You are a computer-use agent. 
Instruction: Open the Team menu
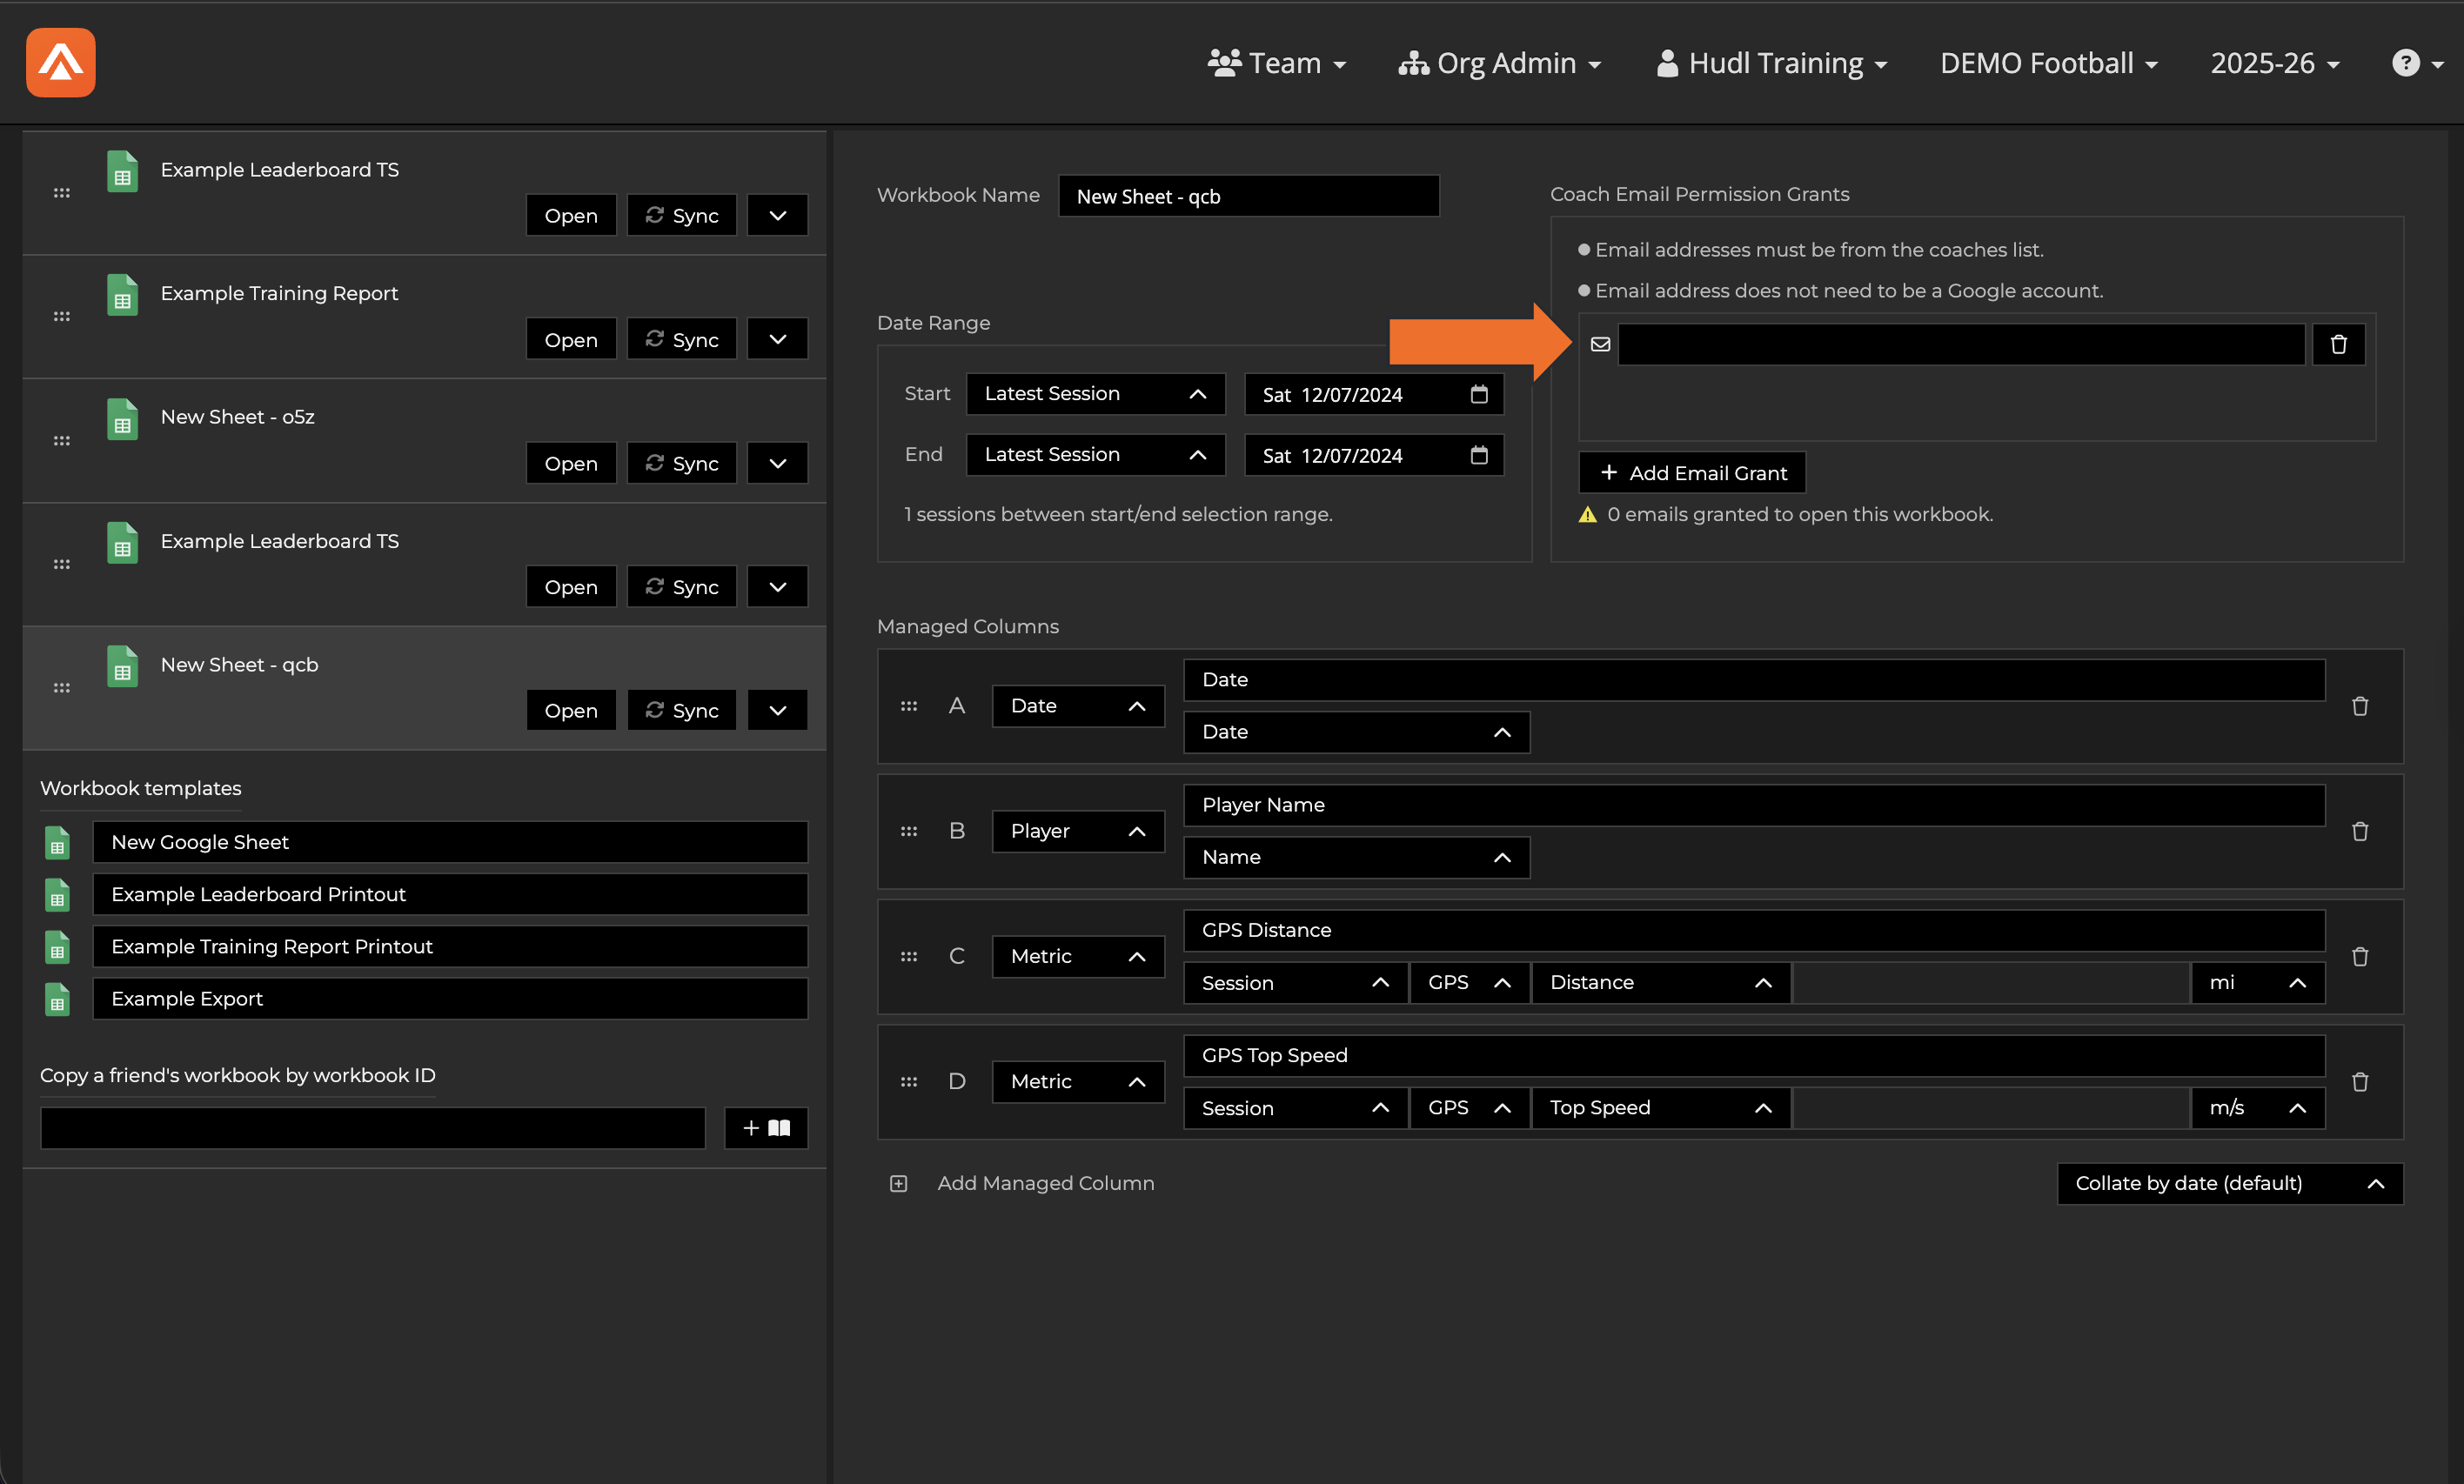tap(1276, 63)
